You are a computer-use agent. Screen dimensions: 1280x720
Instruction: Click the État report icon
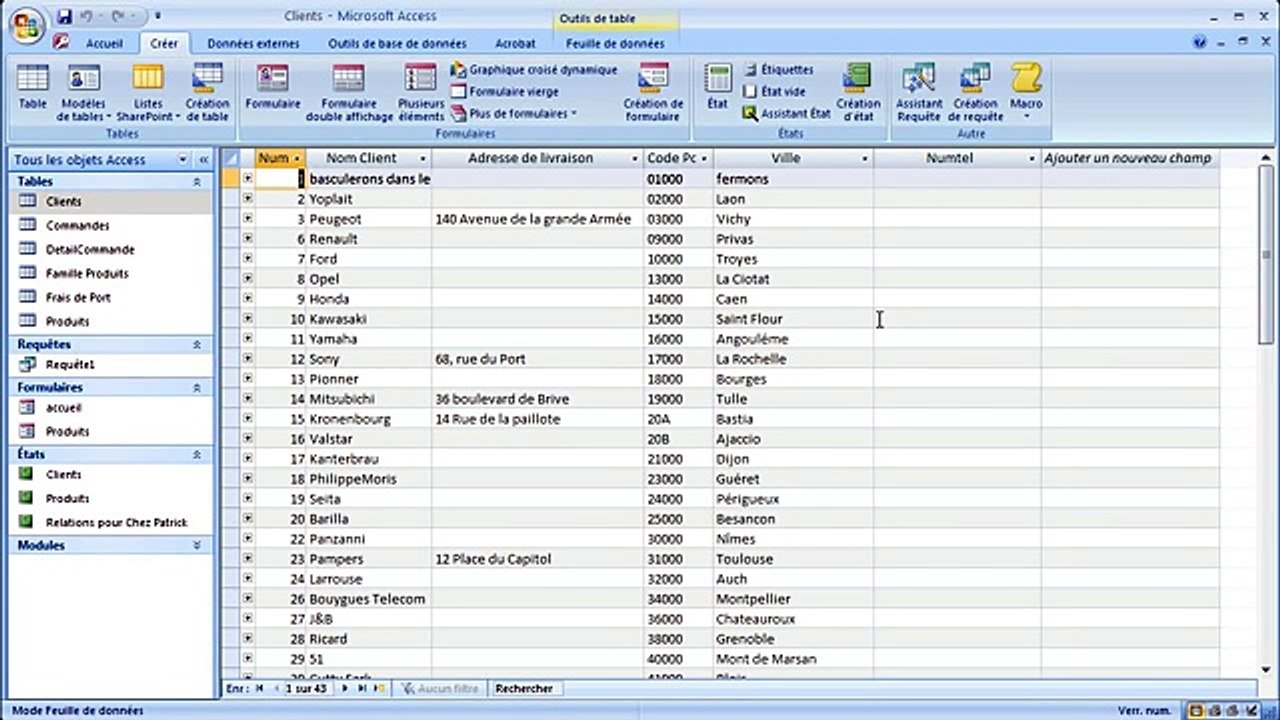tap(717, 86)
